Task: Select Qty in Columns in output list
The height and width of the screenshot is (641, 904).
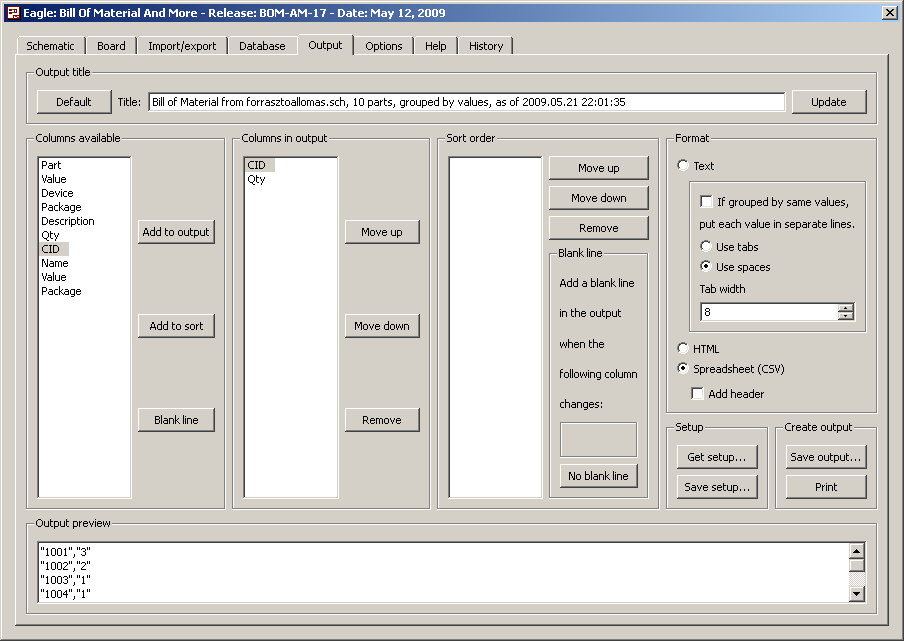Action: click(x=257, y=179)
